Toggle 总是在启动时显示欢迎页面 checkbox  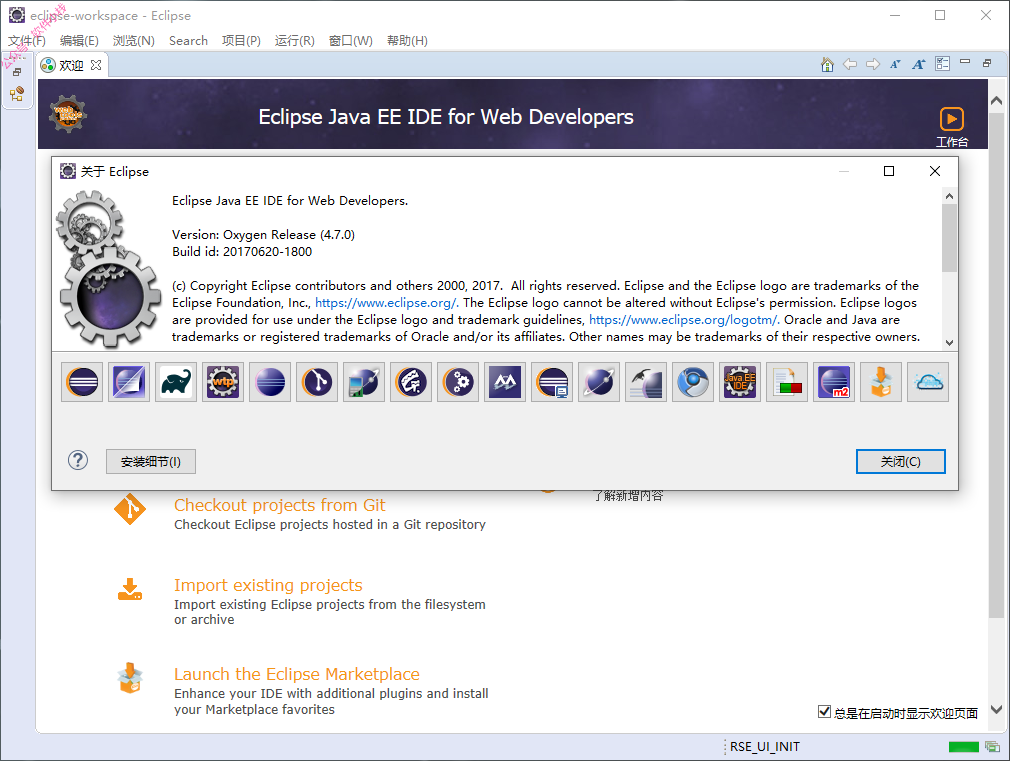pos(824,711)
